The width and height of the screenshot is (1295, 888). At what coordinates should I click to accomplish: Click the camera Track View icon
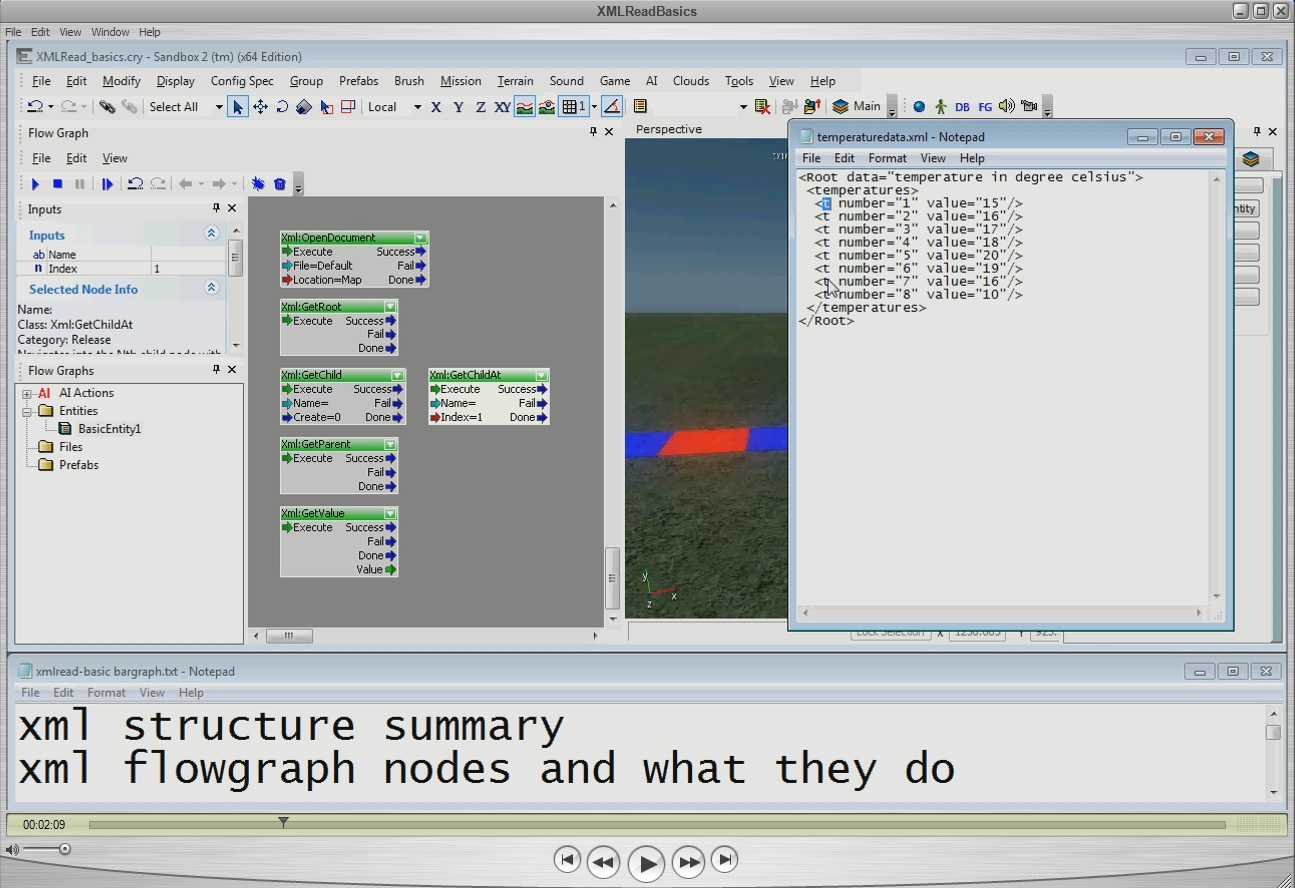coord(1029,107)
